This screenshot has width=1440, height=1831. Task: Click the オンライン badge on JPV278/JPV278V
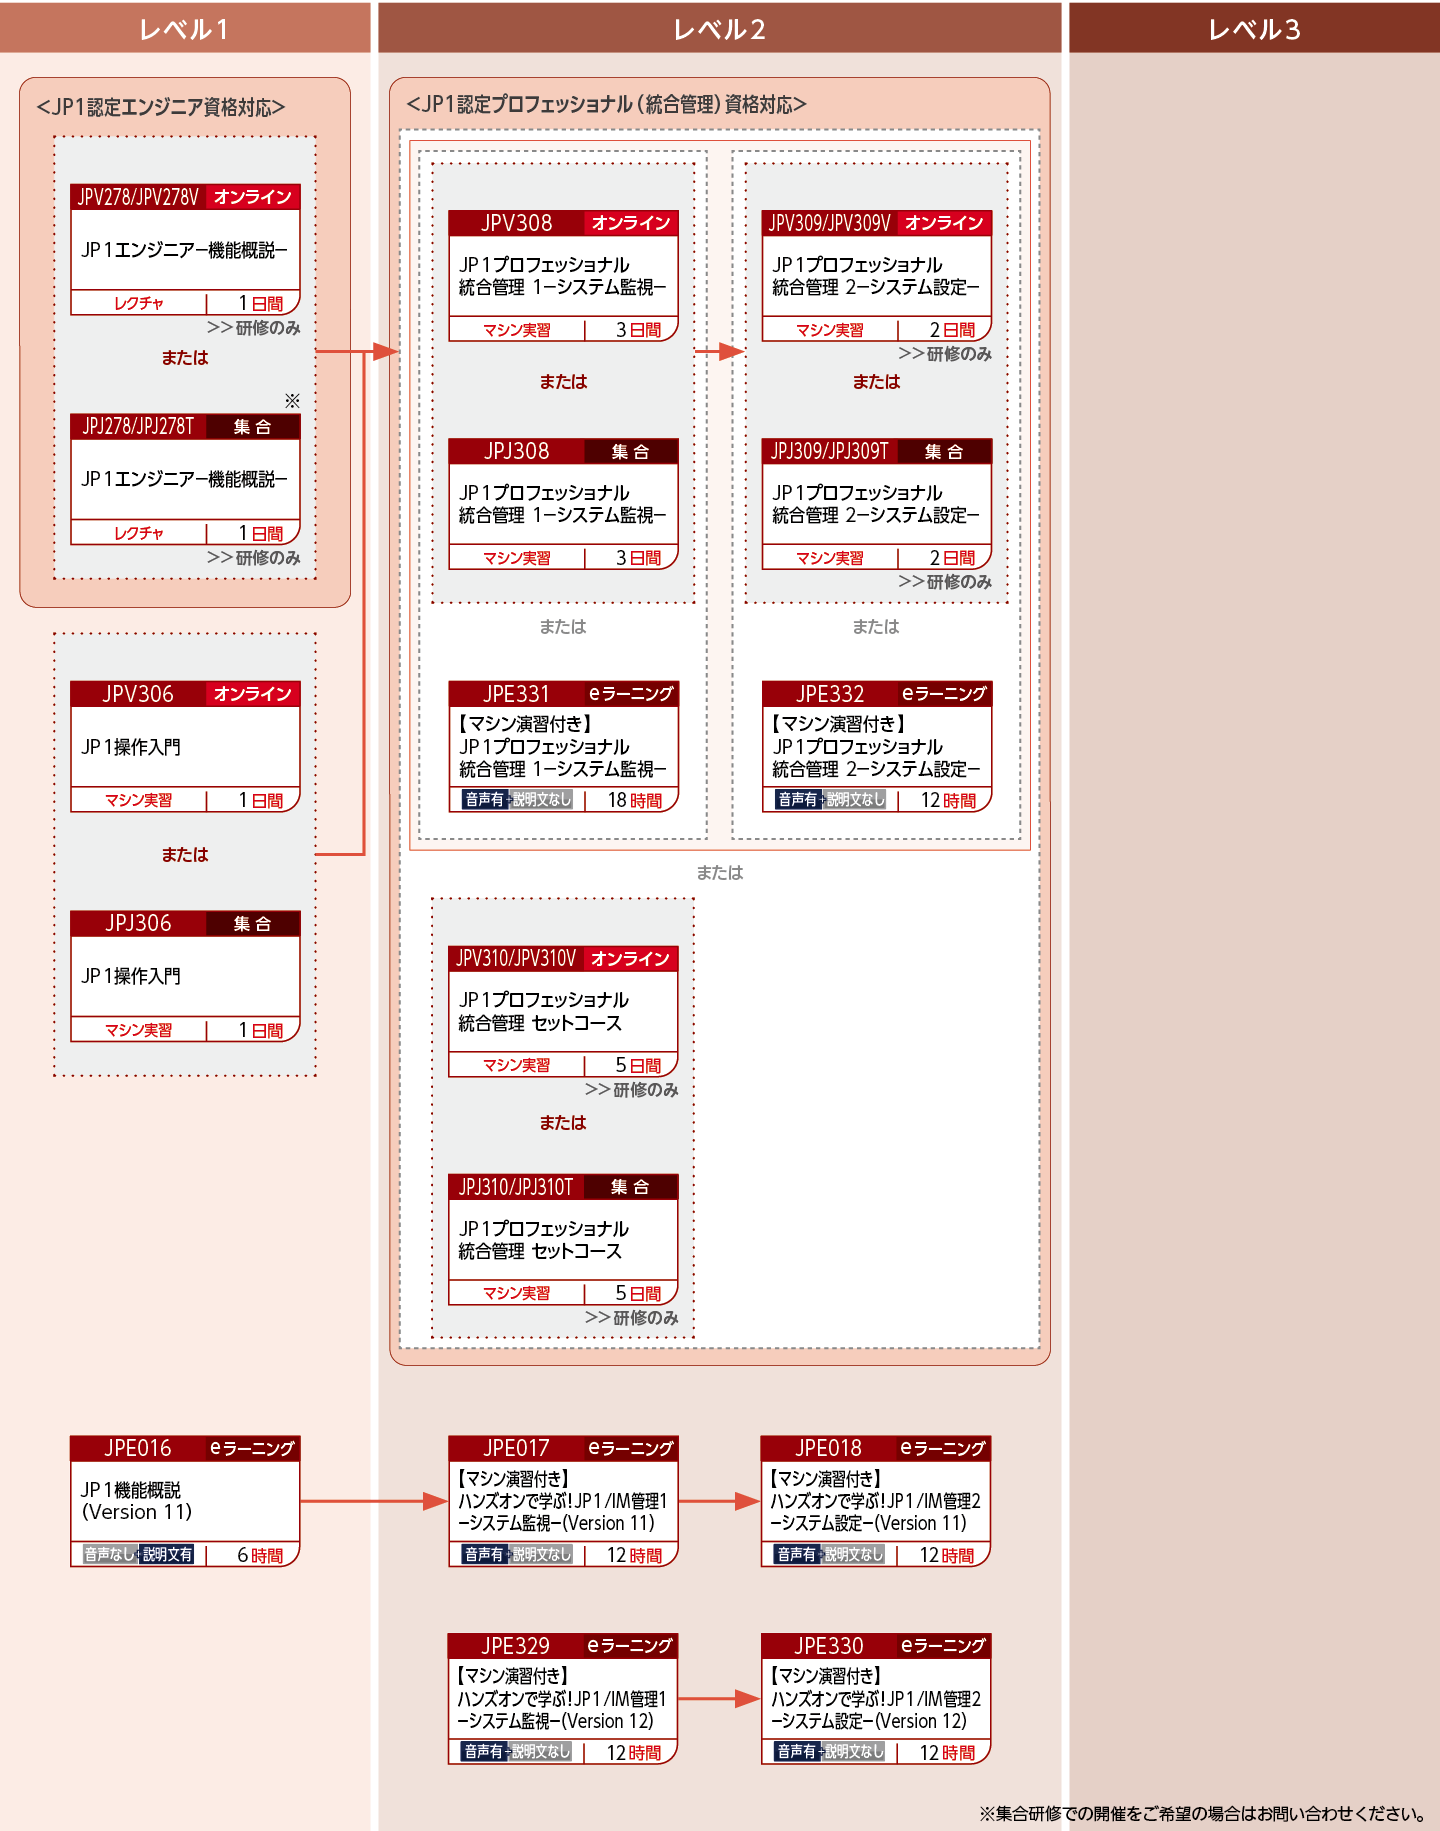point(252,197)
